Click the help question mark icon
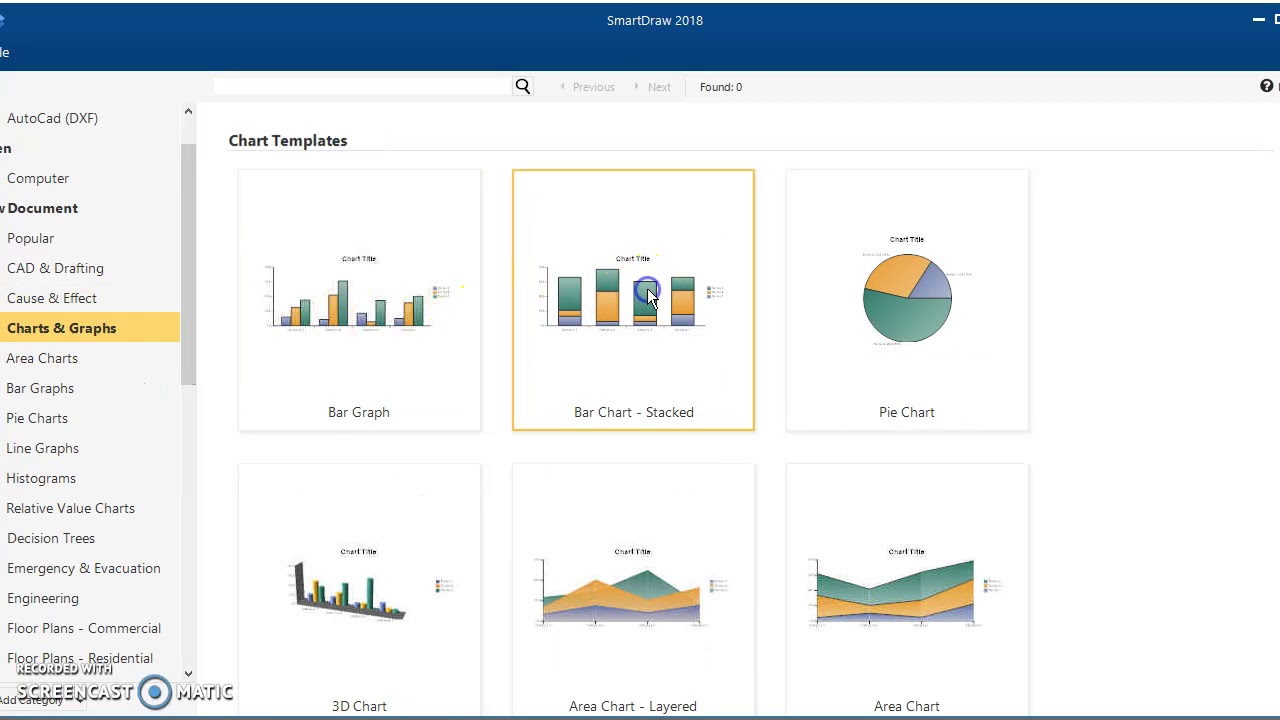 click(x=1266, y=87)
